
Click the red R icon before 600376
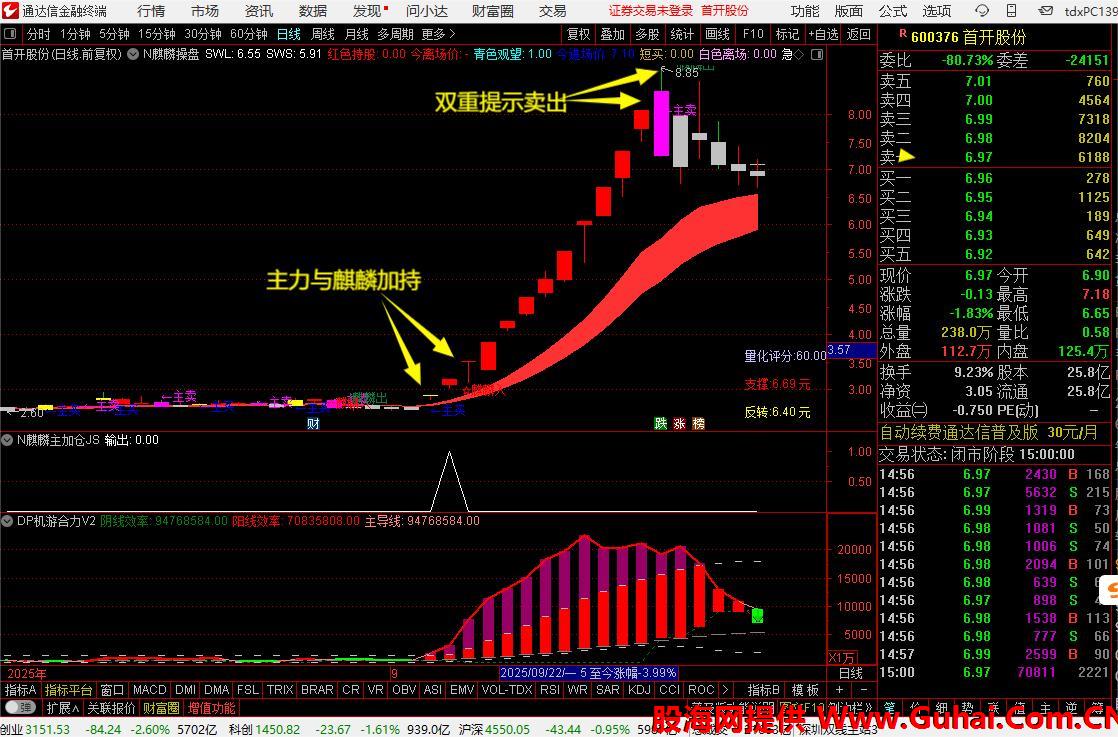pyautogui.click(x=903, y=34)
